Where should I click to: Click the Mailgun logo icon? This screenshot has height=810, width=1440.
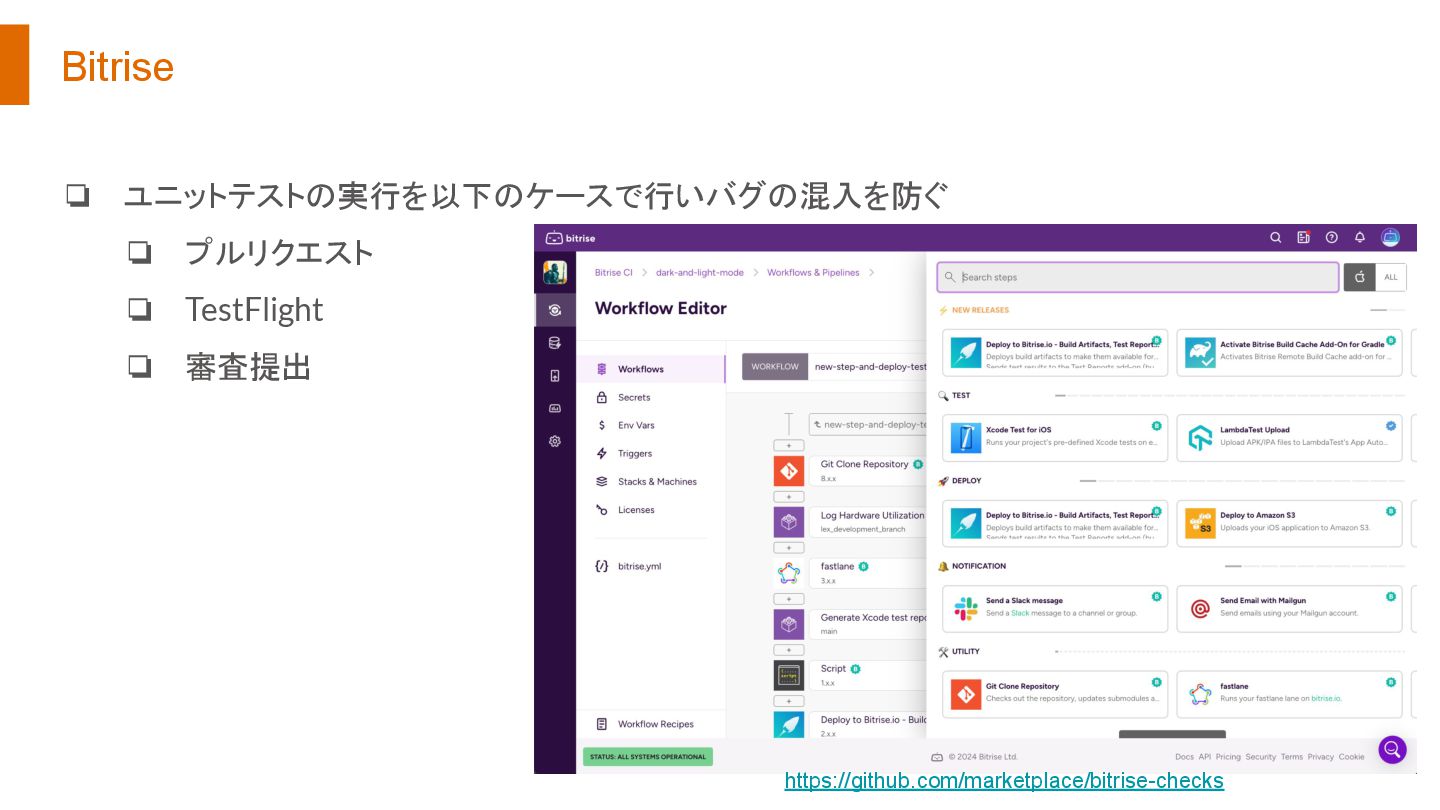pos(1200,608)
